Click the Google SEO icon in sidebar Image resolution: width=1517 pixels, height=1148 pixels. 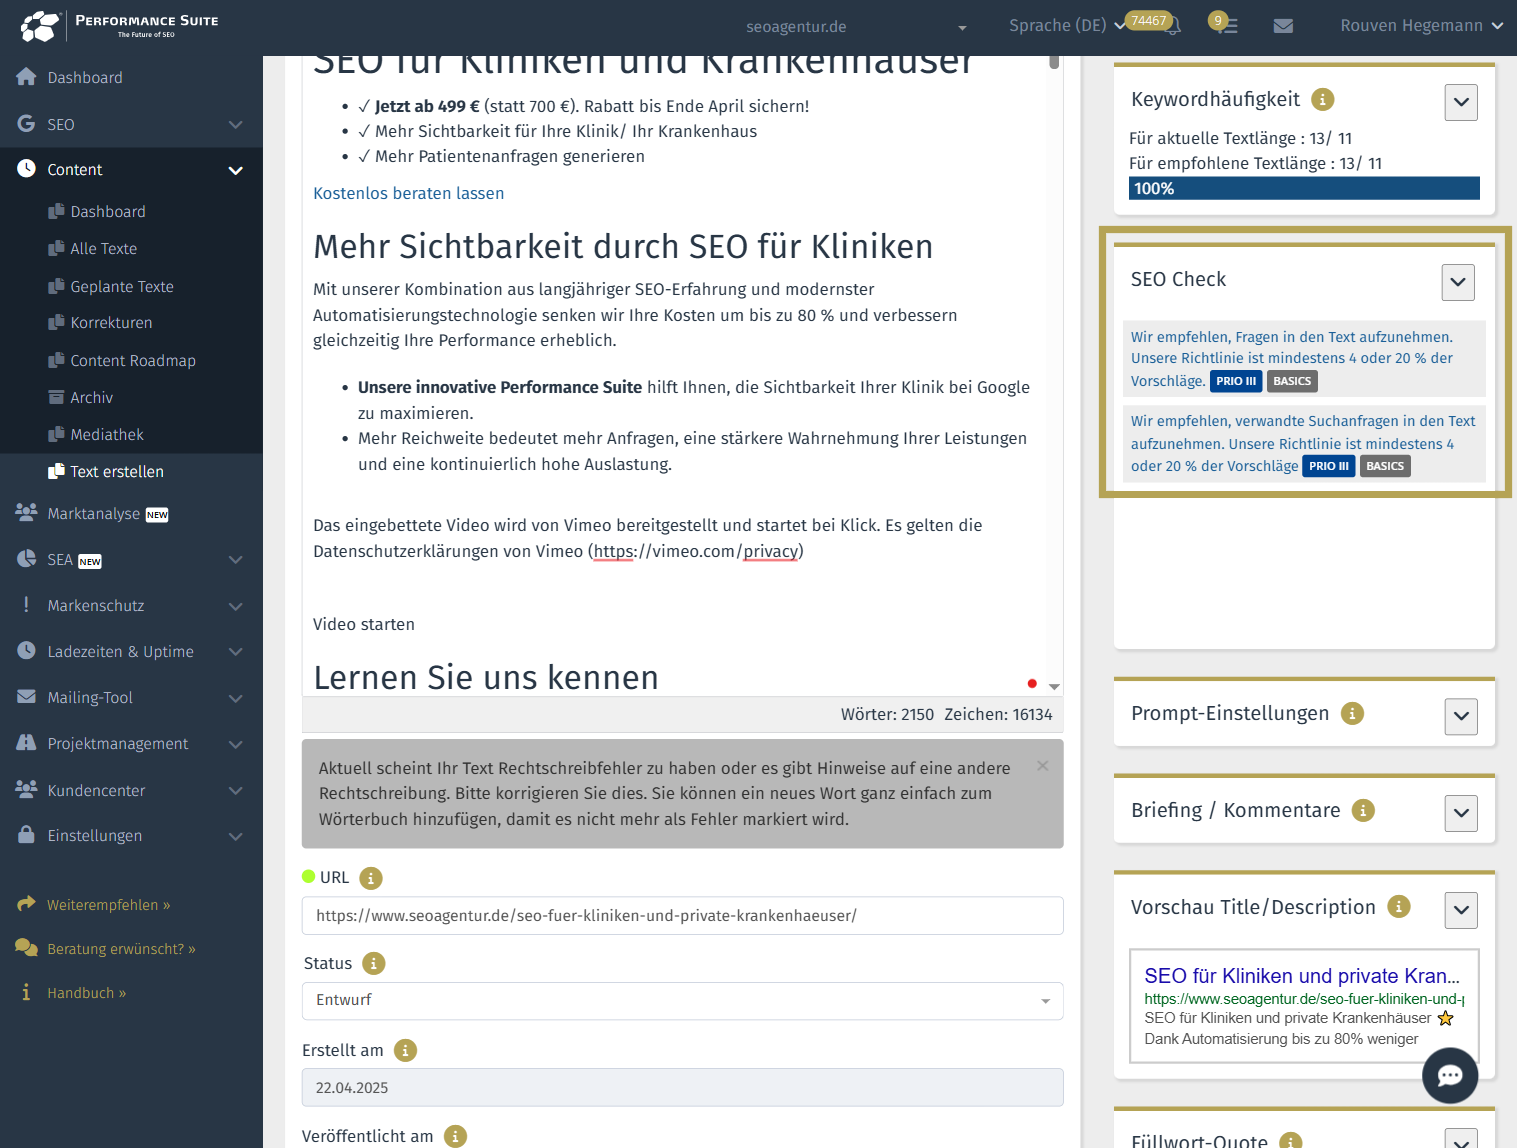pyautogui.click(x=27, y=123)
